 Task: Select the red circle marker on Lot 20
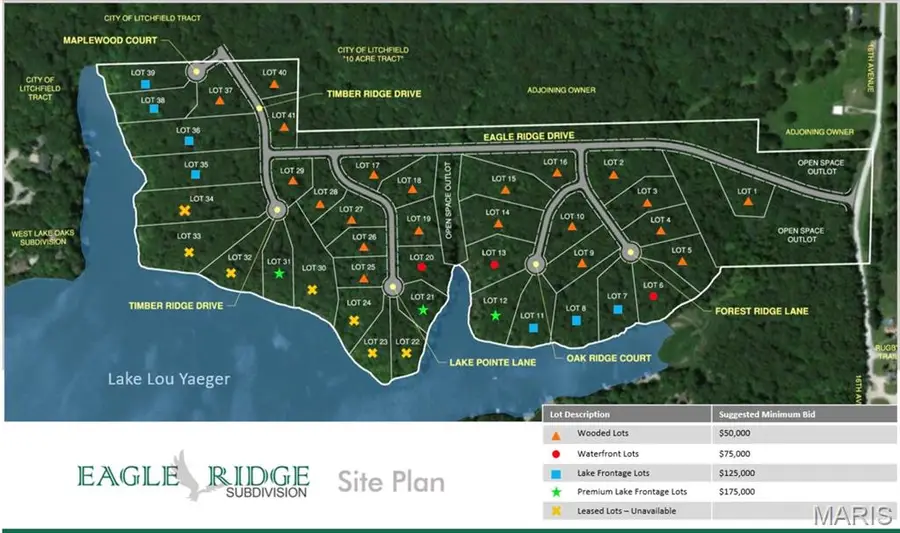[421, 267]
